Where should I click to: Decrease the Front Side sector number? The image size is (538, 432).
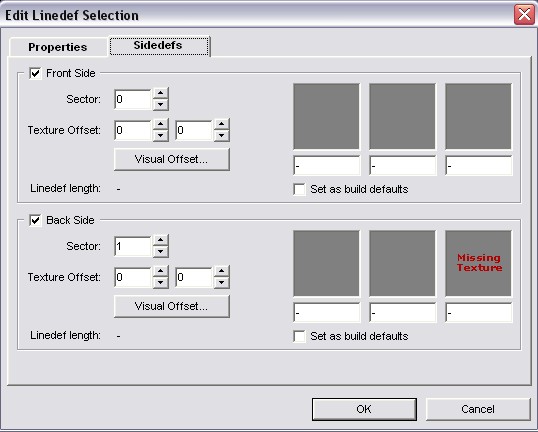pyautogui.click(x=161, y=105)
